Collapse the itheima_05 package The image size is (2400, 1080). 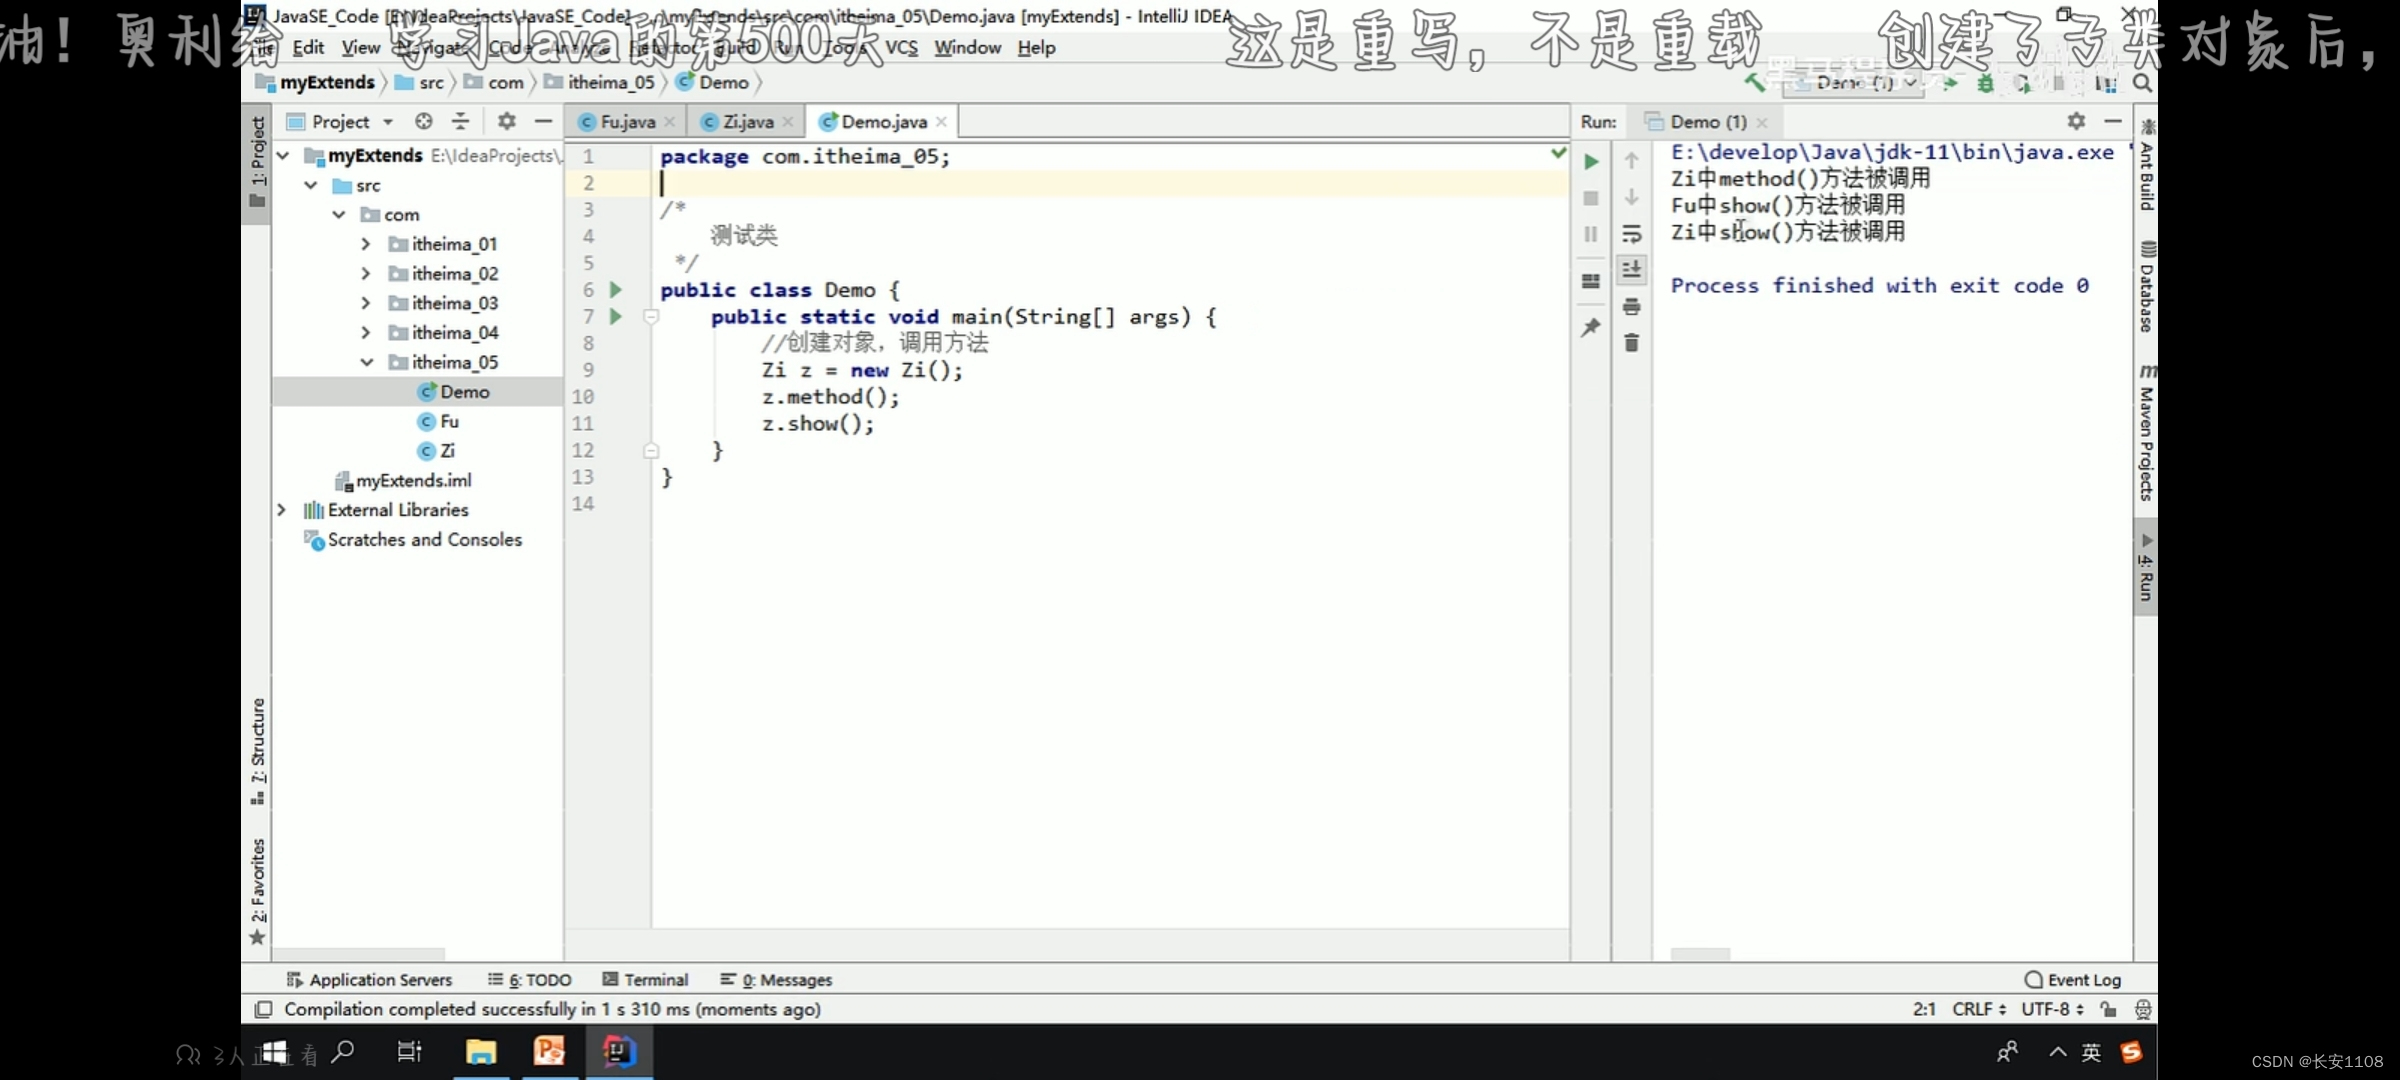click(366, 362)
